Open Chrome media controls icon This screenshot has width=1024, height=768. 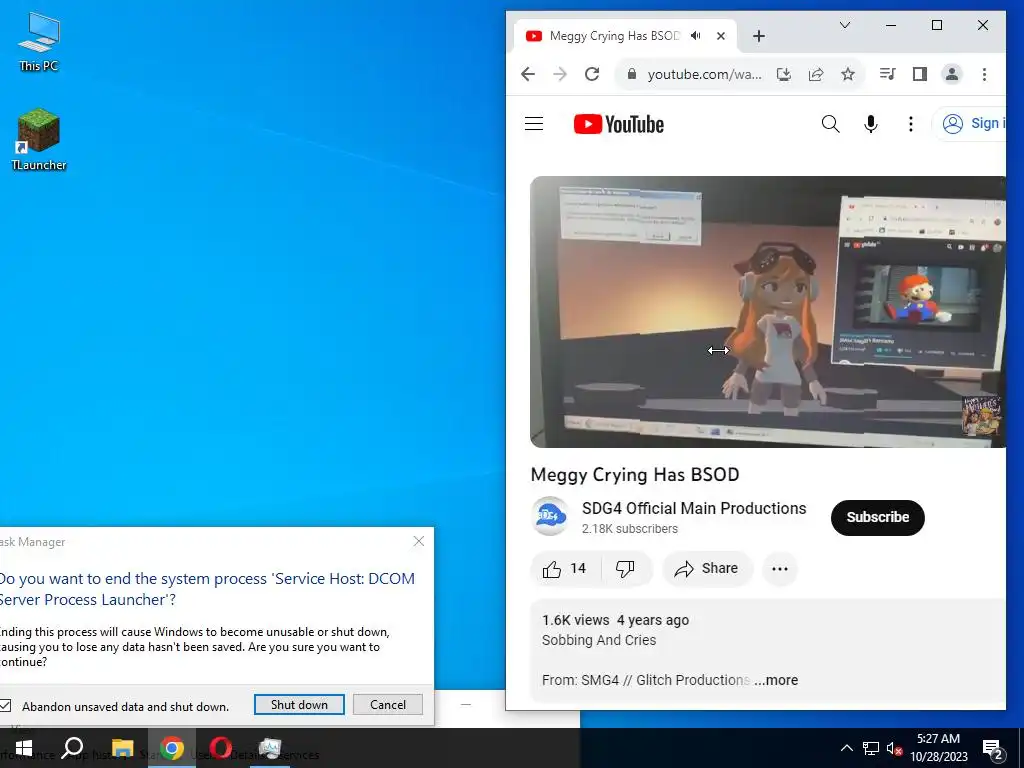(888, 74)
